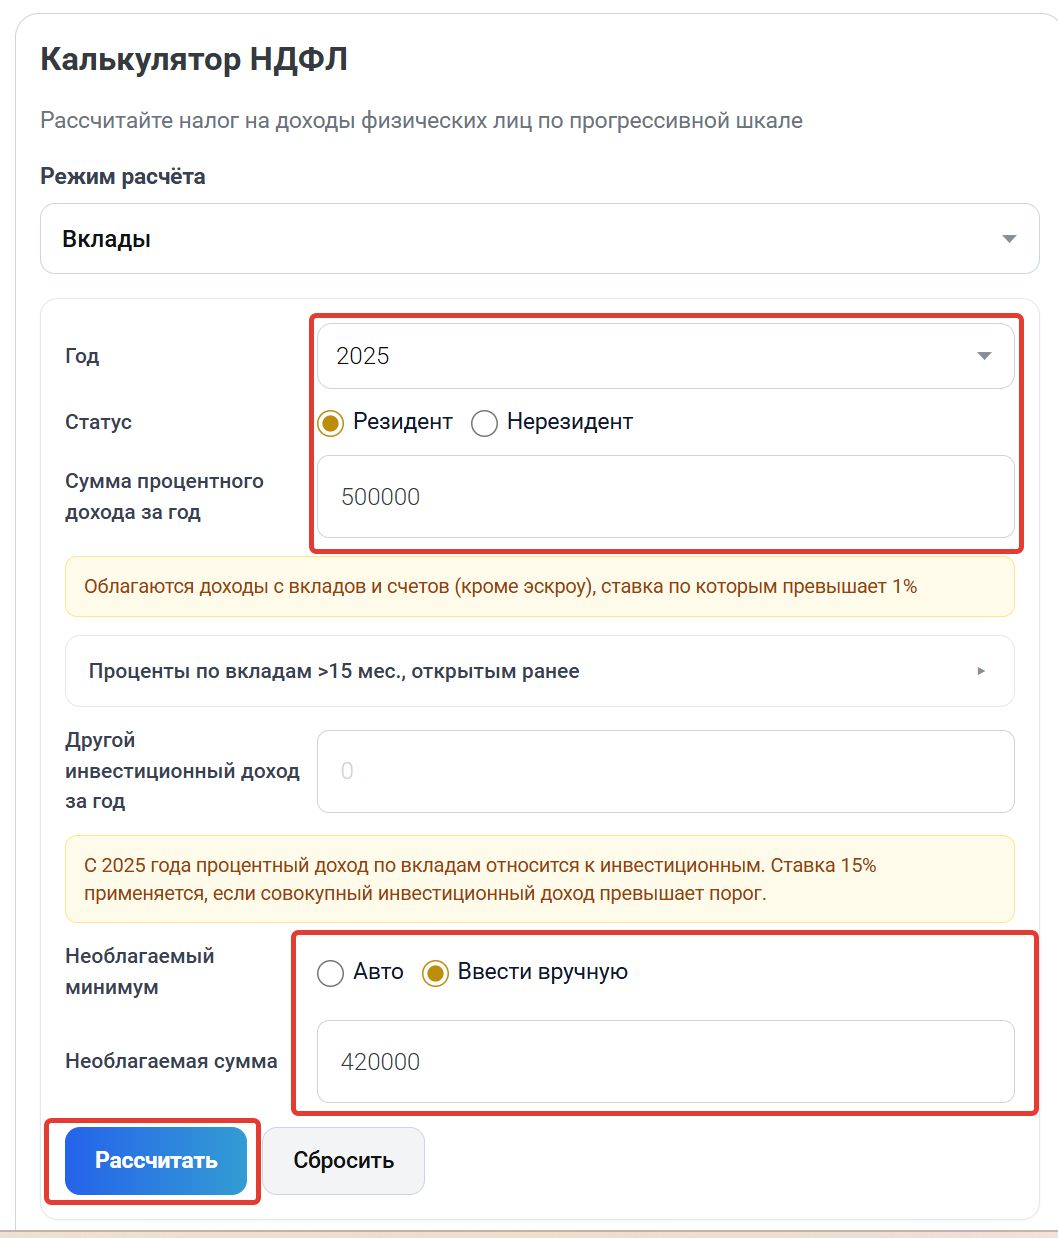Click the Авто label text
The height and width of the screenshot is (1238, 1058).
379,972
